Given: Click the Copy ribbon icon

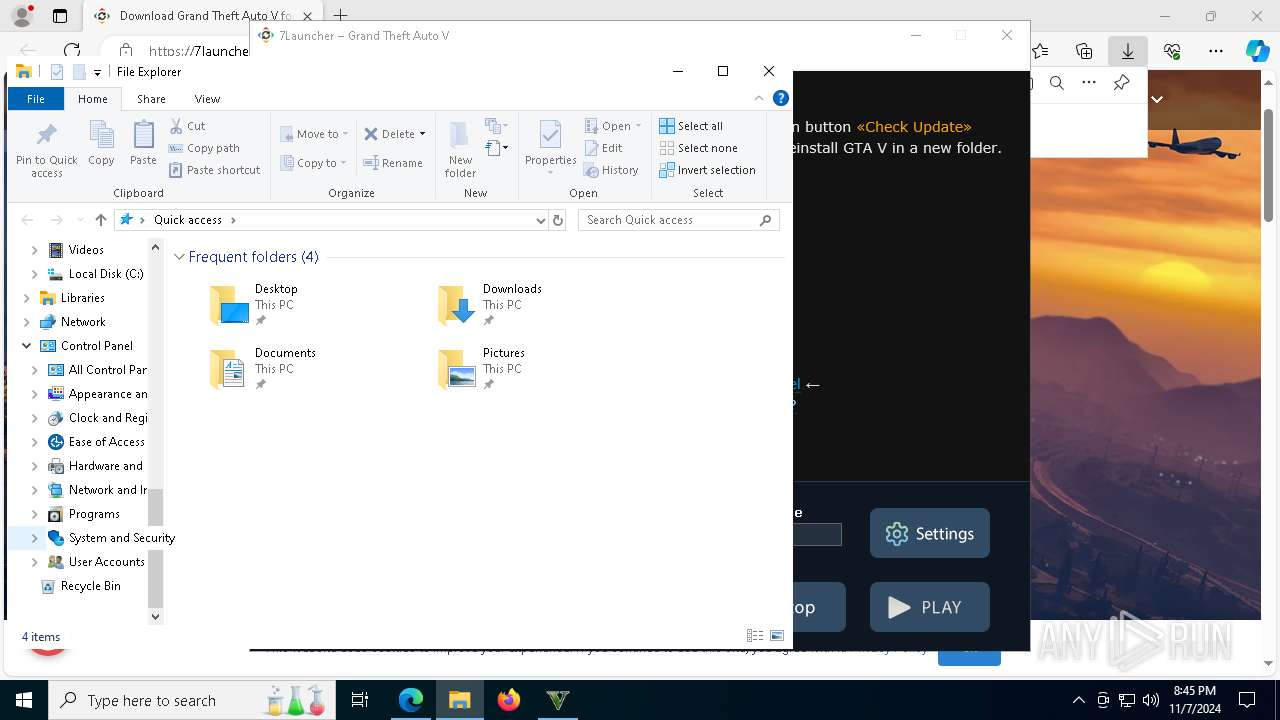Looking at the screenshot, I should pyautogui.click(x=101, y=135).
